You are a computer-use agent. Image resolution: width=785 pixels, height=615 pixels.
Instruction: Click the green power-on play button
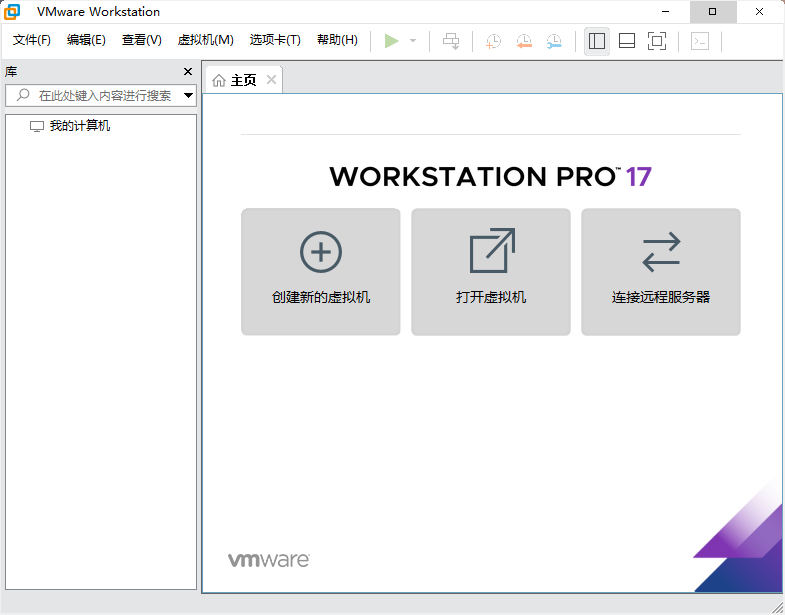(391, 41)
